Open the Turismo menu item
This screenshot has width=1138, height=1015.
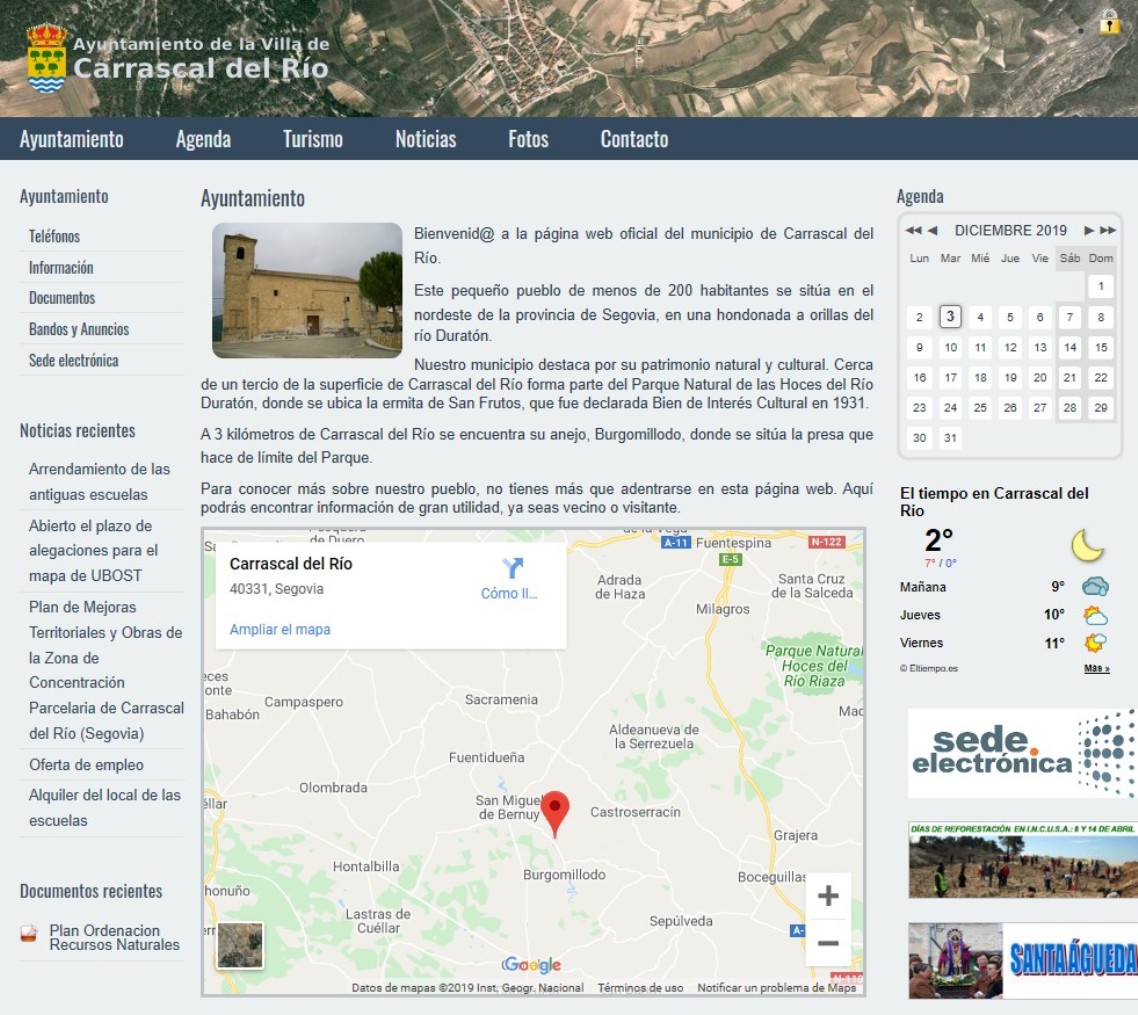click(x=312, y=139)
